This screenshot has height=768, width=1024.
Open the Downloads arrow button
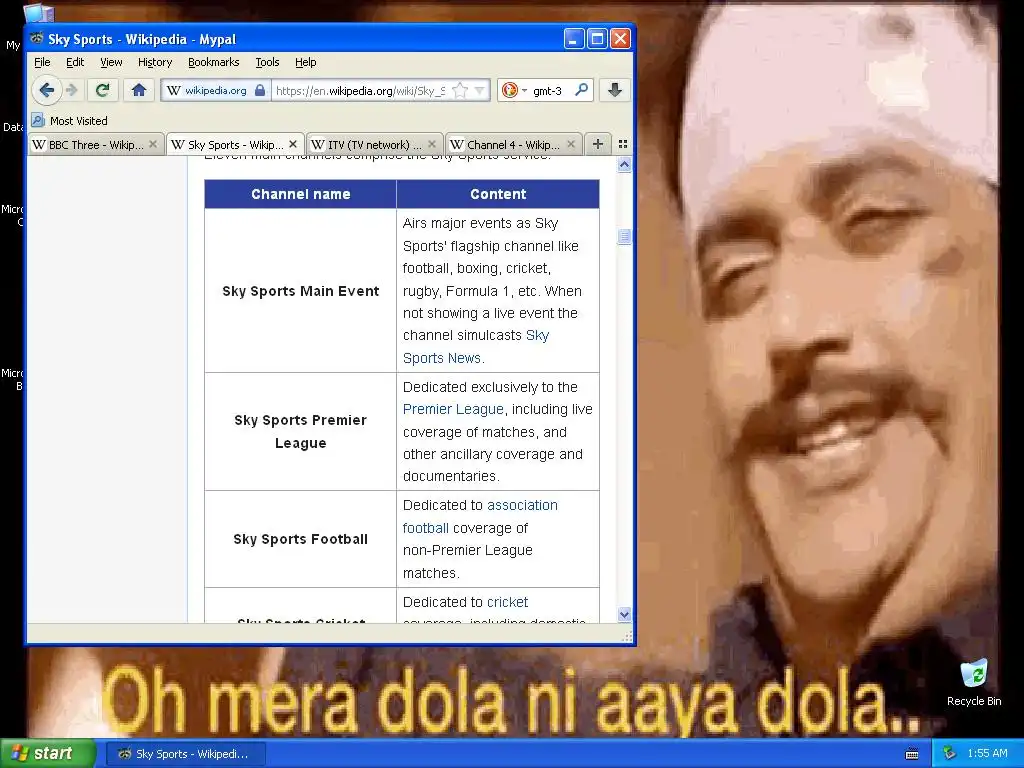tap(615, 90)
